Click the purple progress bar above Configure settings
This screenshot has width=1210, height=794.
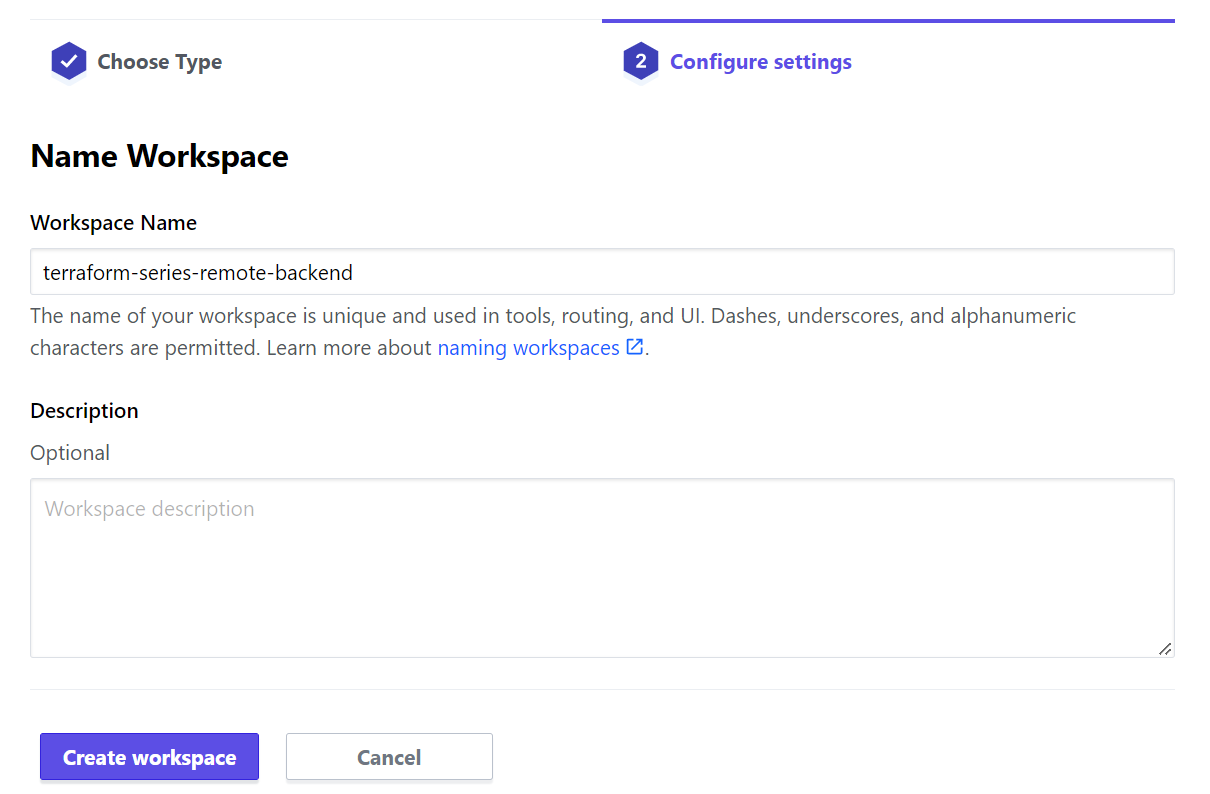click(888, 20)
